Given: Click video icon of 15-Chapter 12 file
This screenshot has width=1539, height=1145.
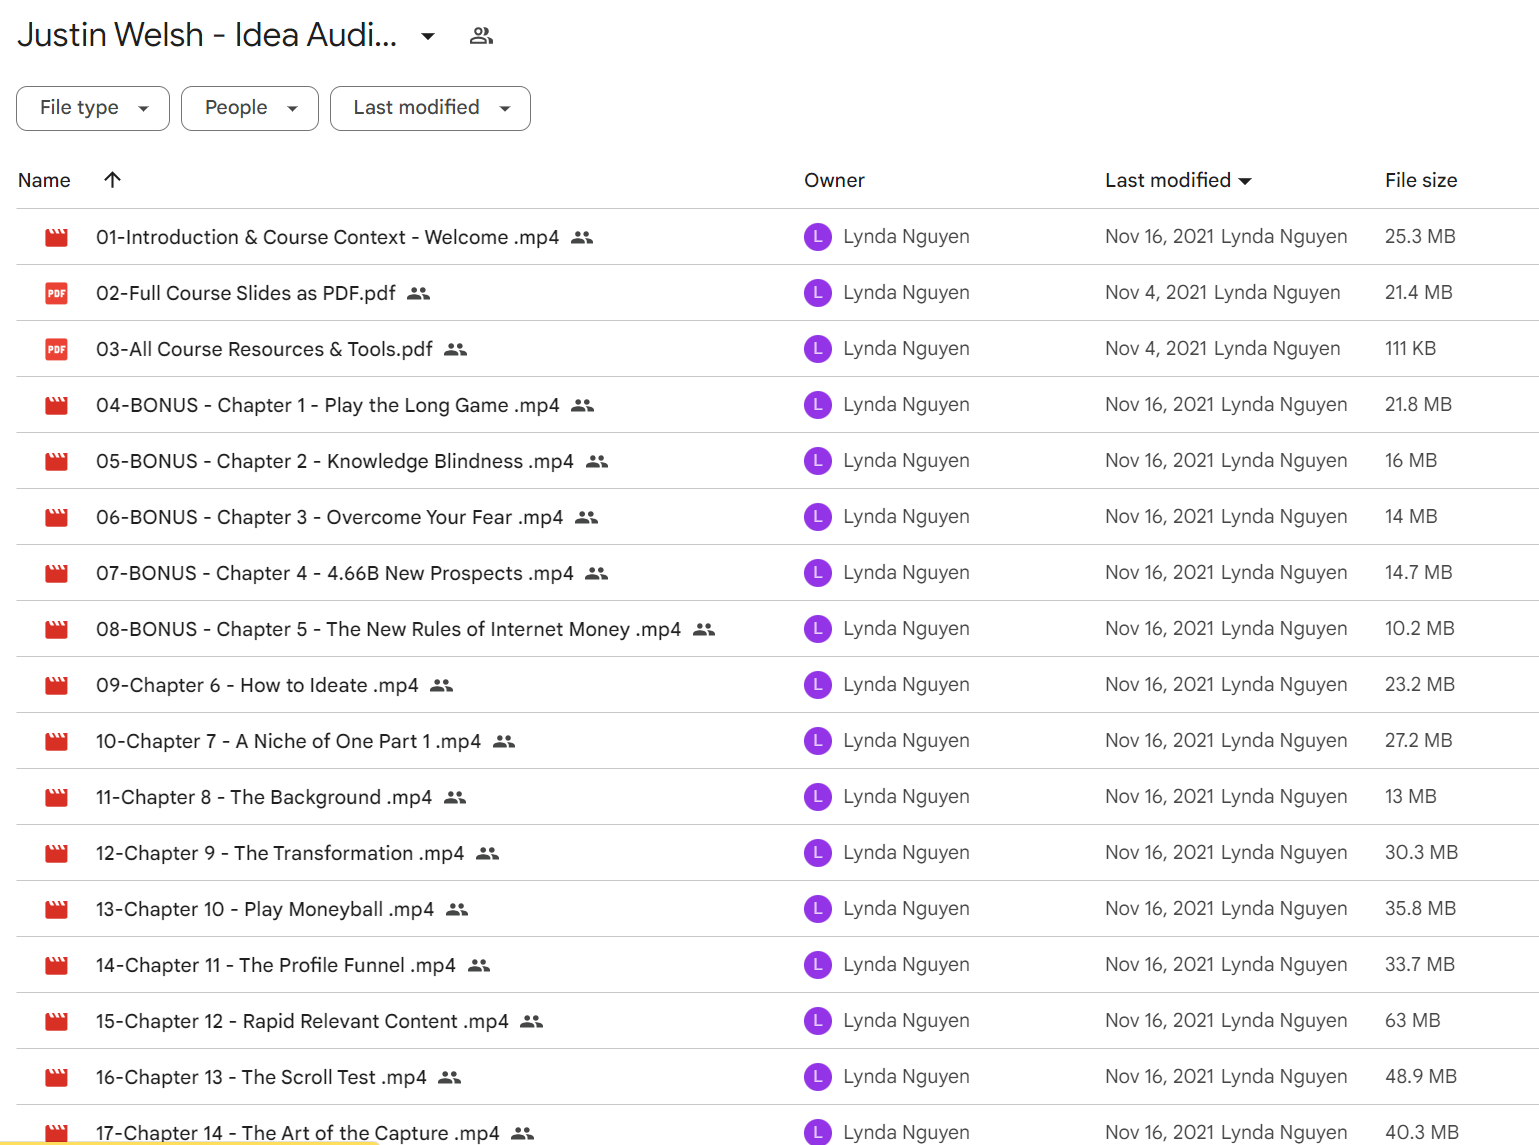Looking at the screenshot, I should 57,1021.
